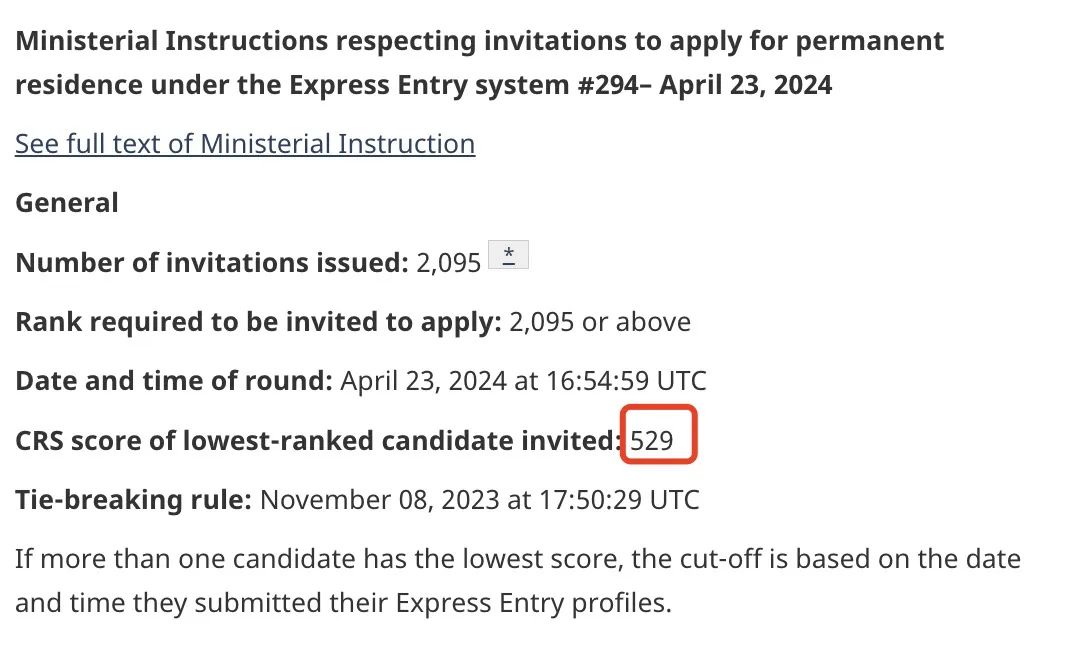Click the red-boxed CRS score 529
The width and height of the screenshot is (1070, 648).
(653, 440)
